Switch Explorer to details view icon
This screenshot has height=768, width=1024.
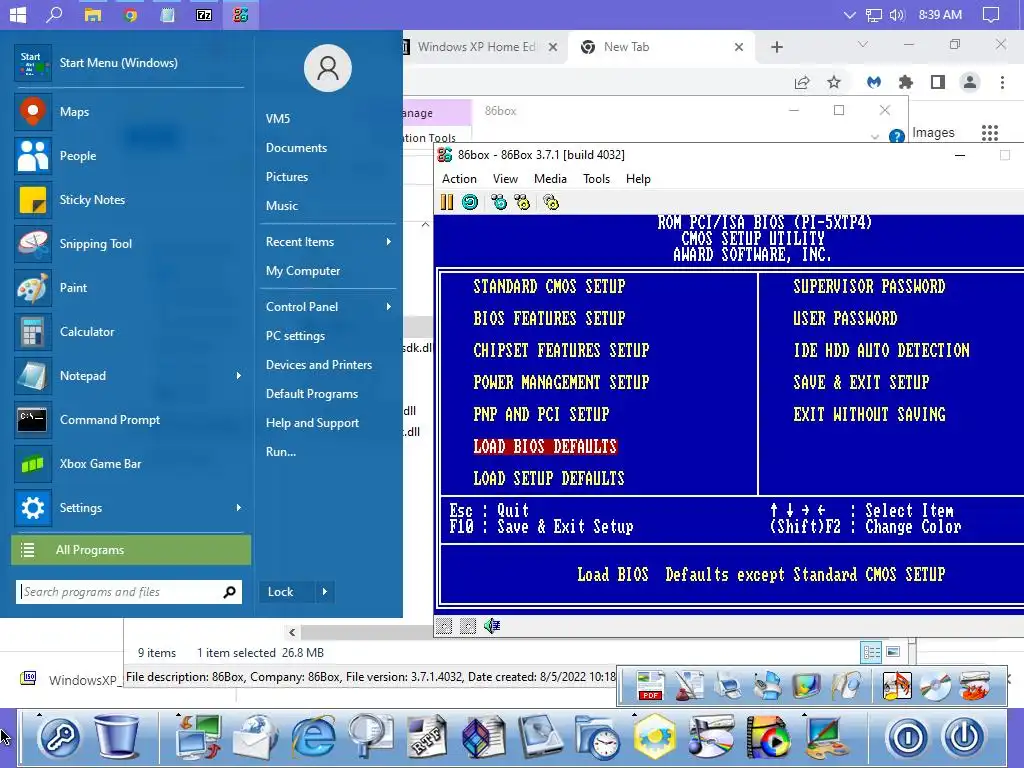coord(871,652)
